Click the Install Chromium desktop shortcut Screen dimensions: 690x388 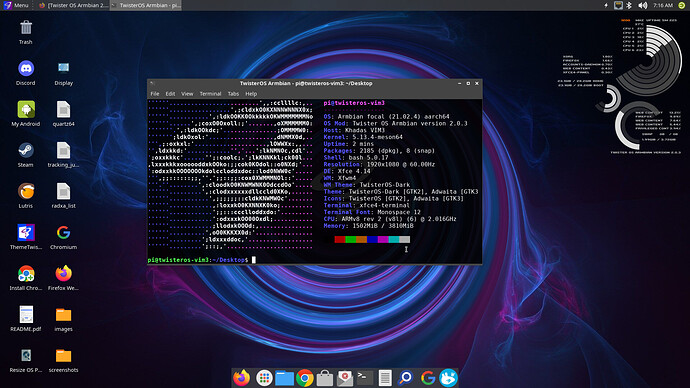26,274
